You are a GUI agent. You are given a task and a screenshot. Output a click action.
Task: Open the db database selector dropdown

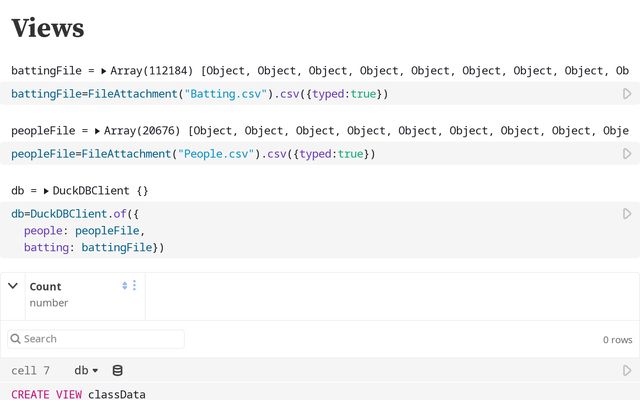pos(86,371)
